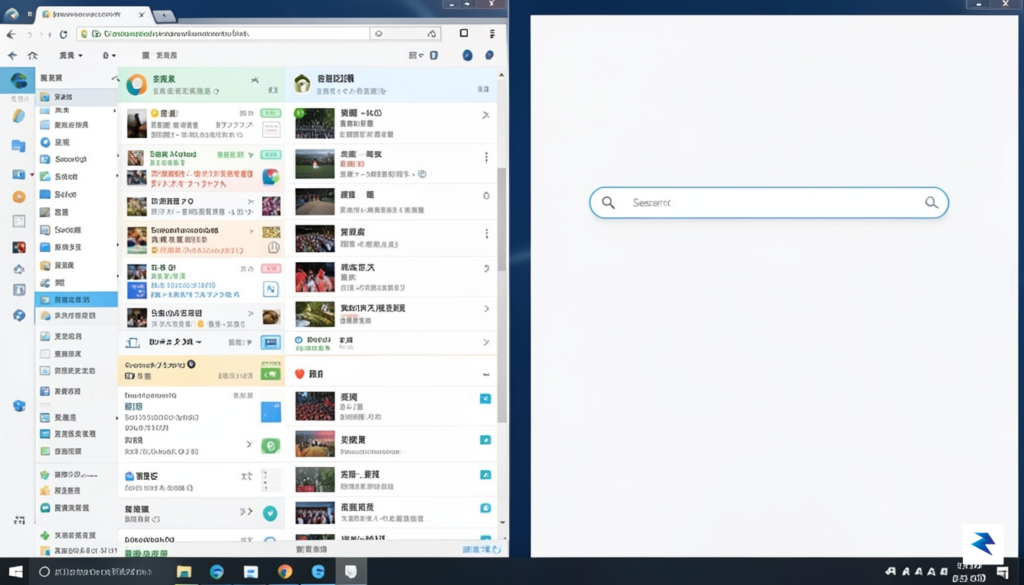The image size is (1024, 585).
Task: Click the vertical scrollbar thumb of the list
Action: pos(502,294)
